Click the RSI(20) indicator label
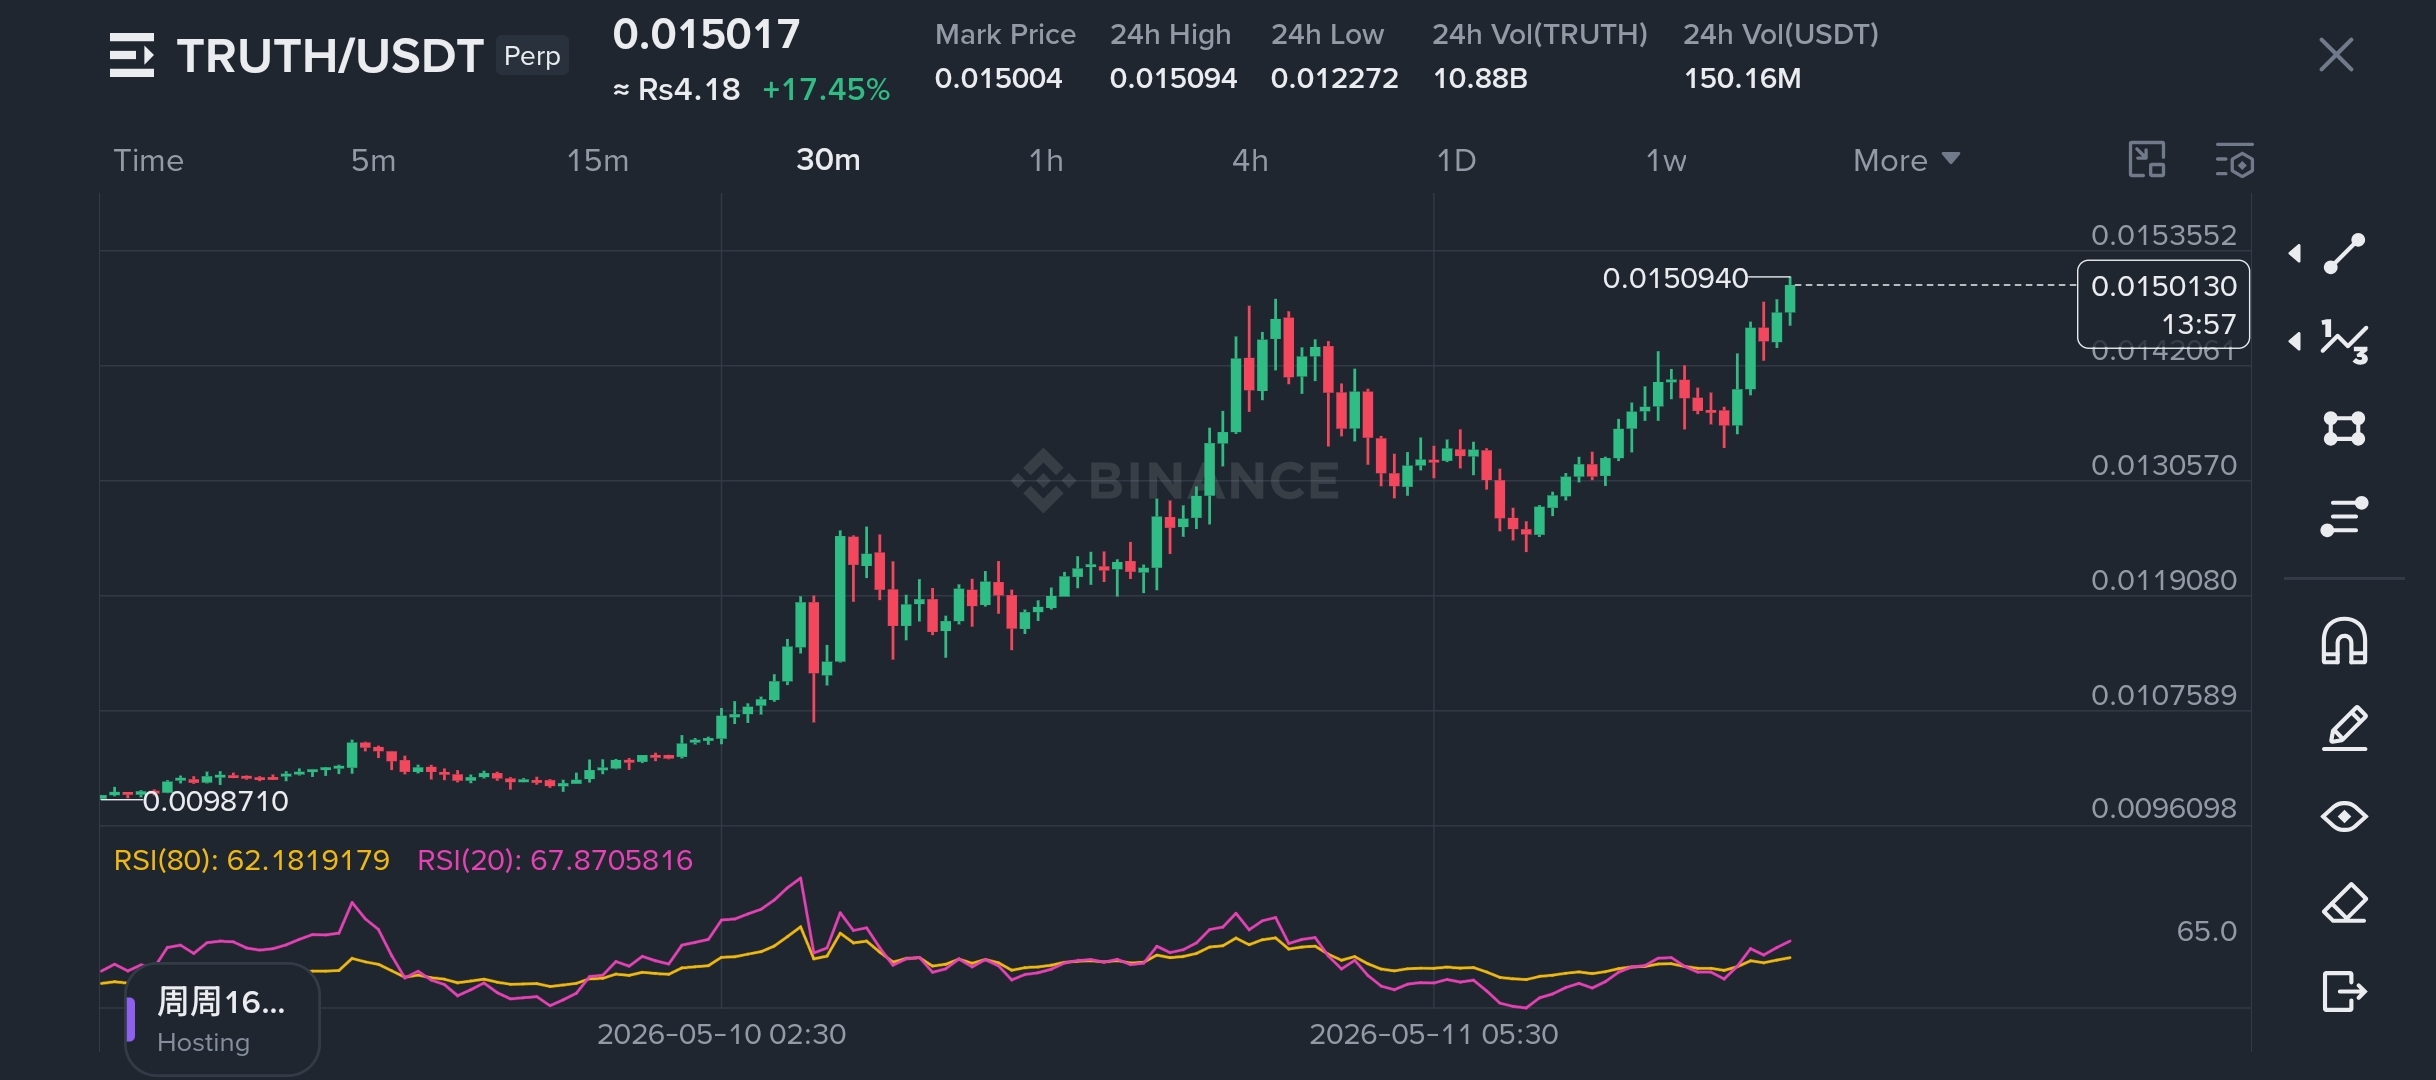The height and width of the screenshot is (1080, 2436). 555,860
